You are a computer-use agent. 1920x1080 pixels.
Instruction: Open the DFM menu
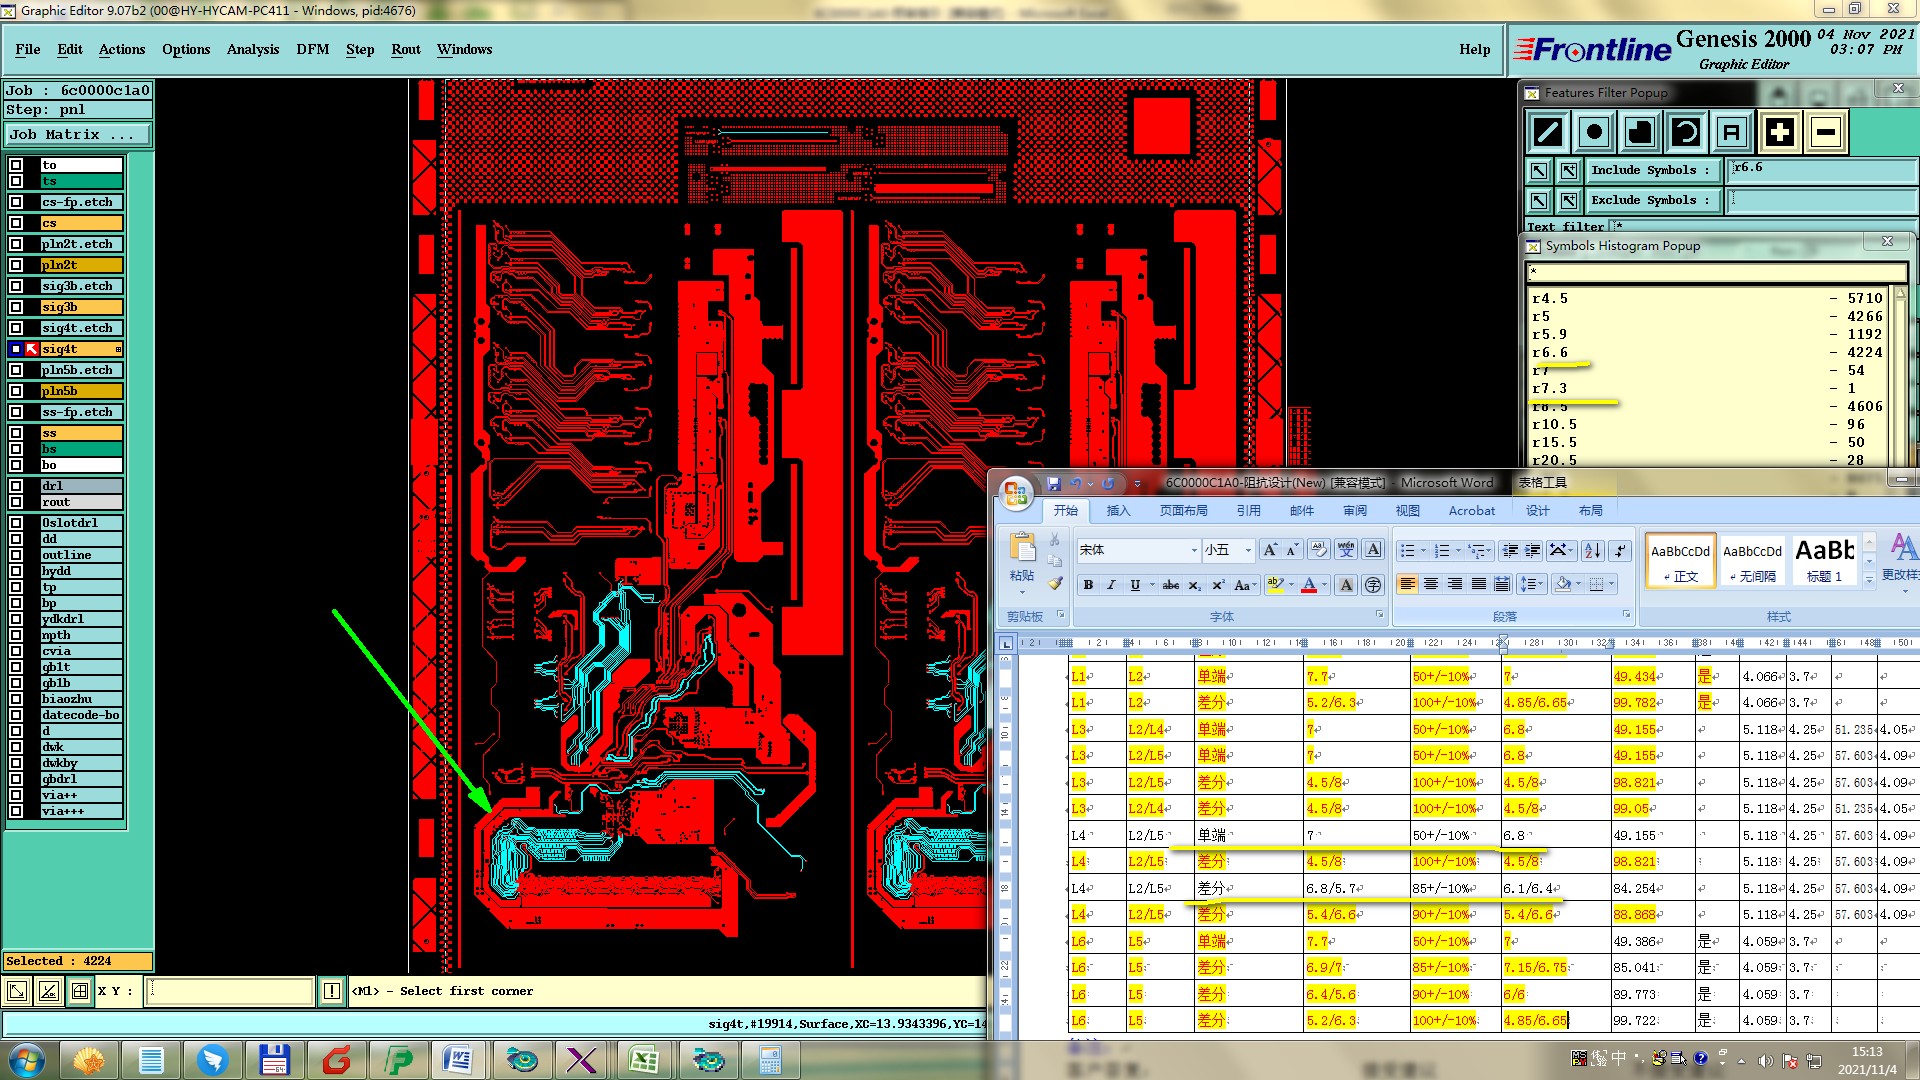(x=312, y=49)
